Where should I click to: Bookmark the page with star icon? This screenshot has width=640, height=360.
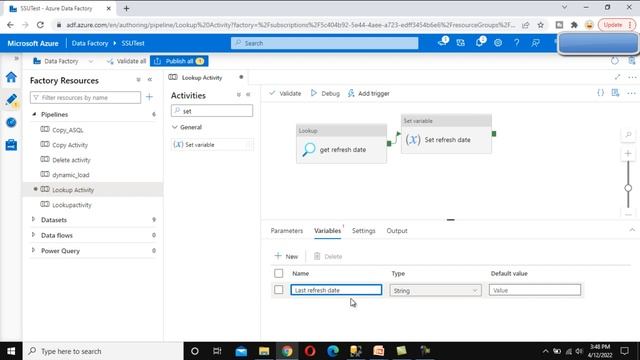click(x=541, y=25)
